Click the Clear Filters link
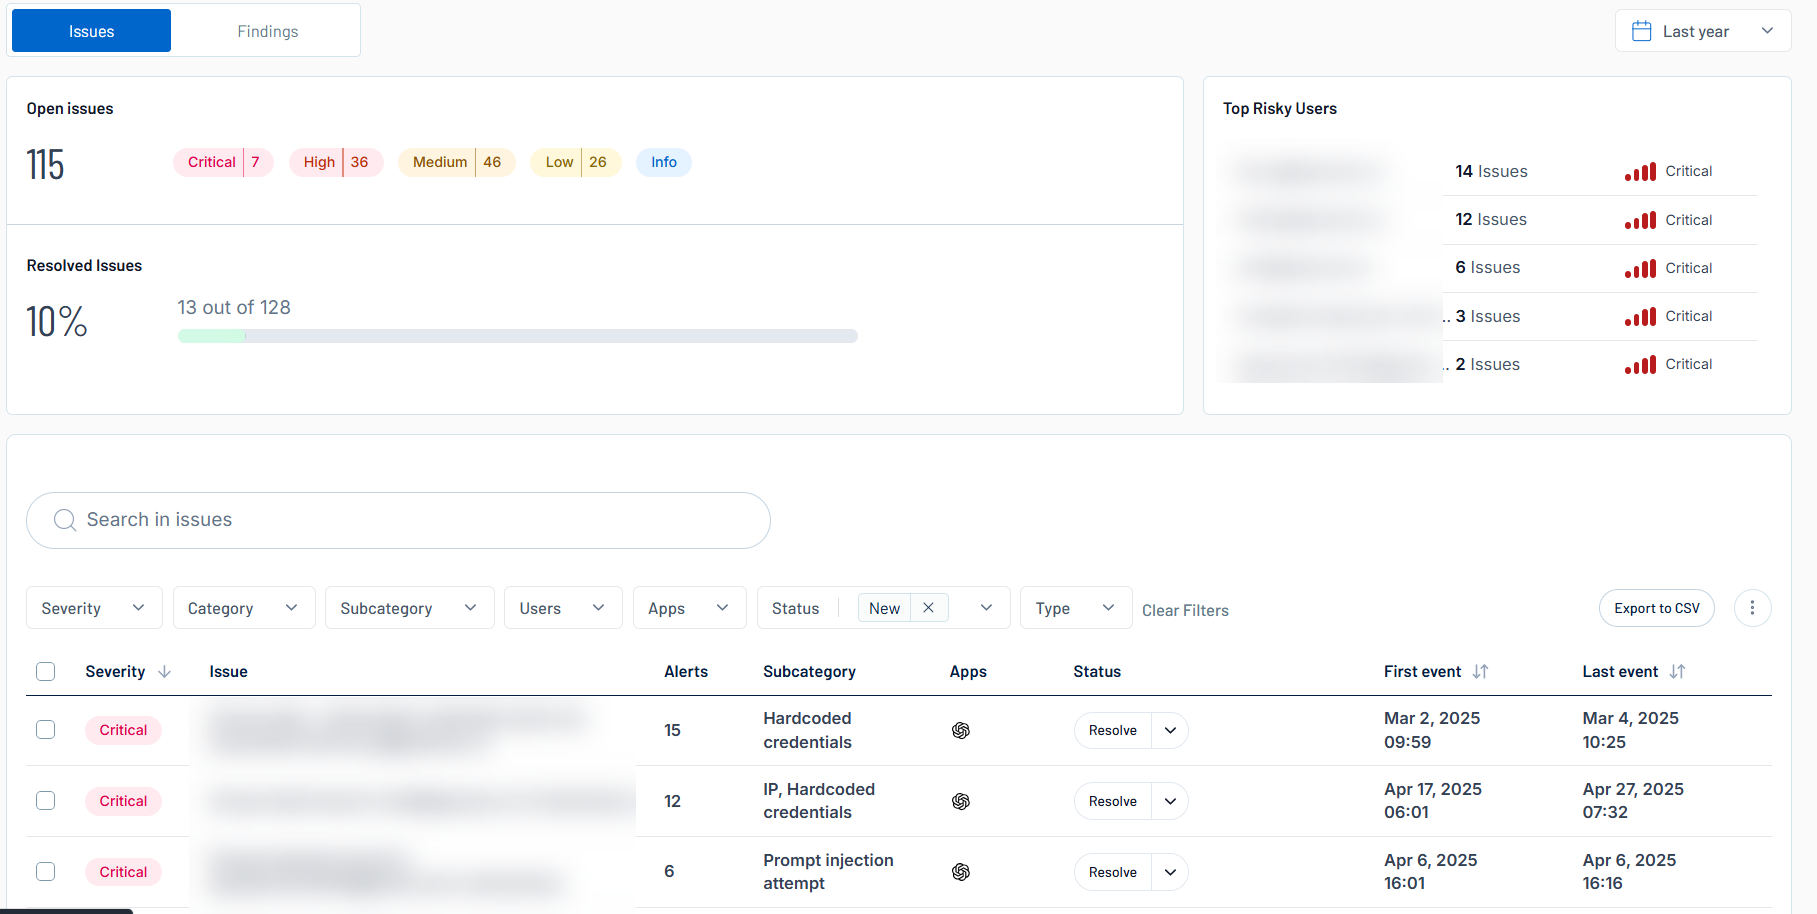The height and width of the screenshot is (914, 1817). pos(1185,610)
